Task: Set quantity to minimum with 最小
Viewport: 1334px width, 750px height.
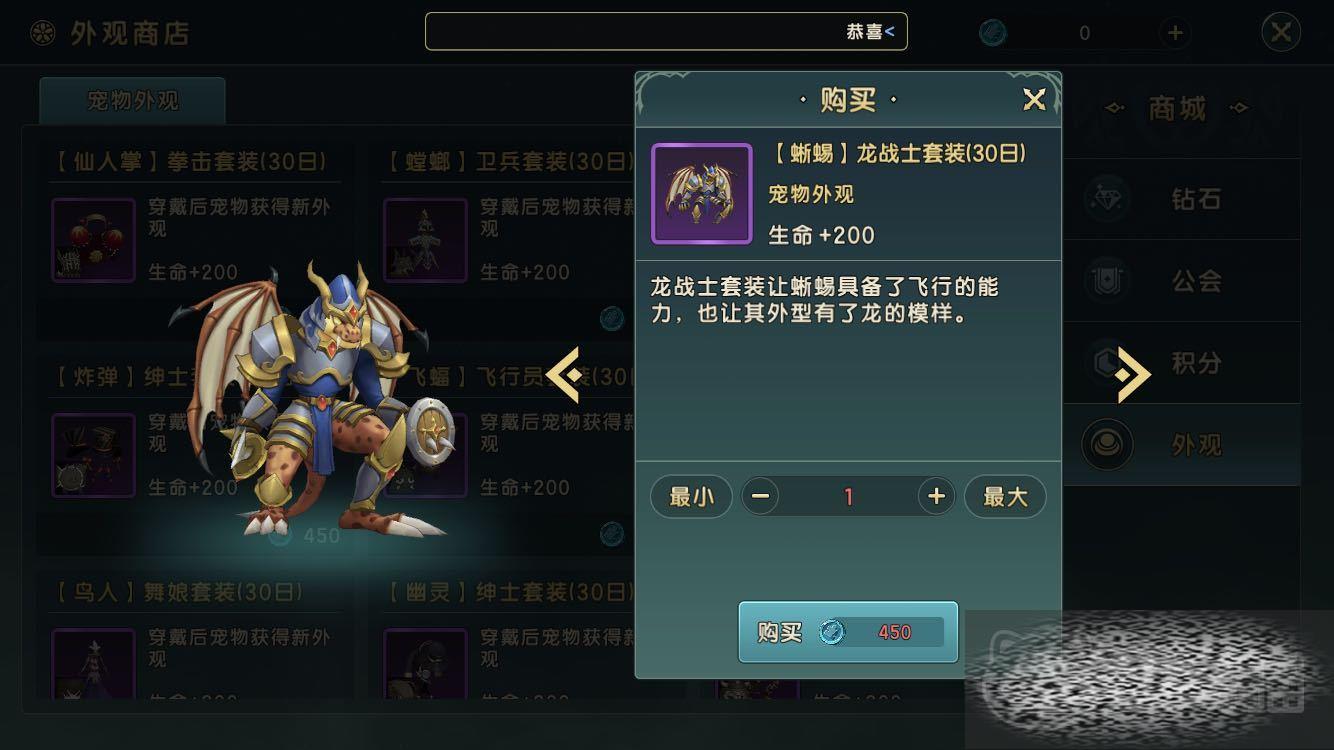Action: pyautogui.click(x=691, y=497)
